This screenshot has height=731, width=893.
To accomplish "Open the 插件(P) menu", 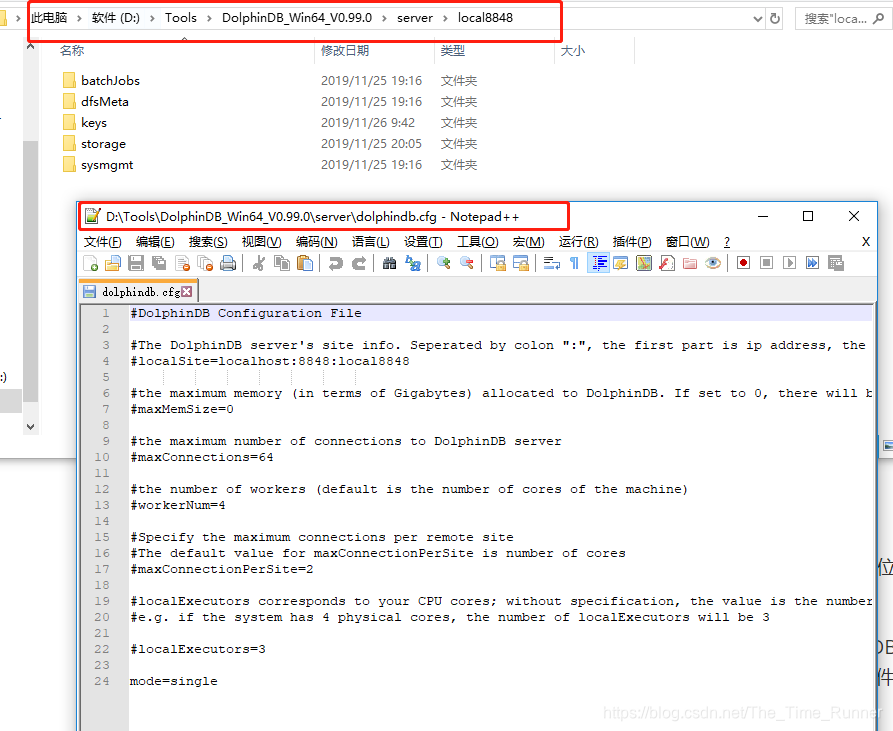I will [632, 242].
